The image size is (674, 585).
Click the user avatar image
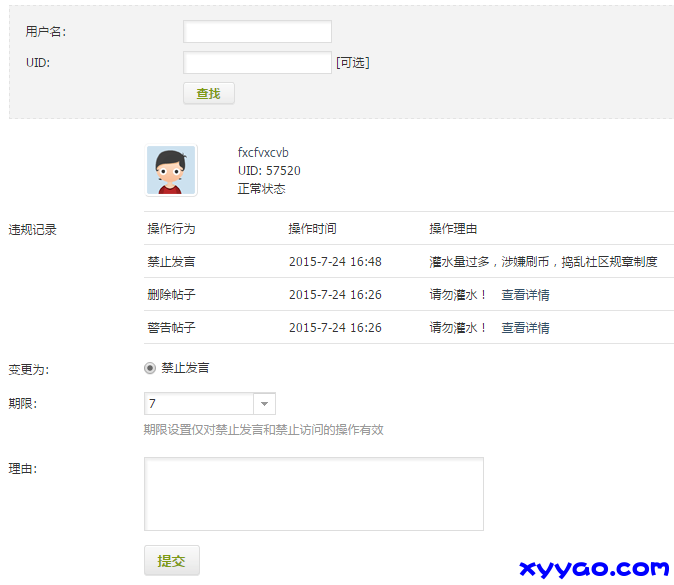171,170
